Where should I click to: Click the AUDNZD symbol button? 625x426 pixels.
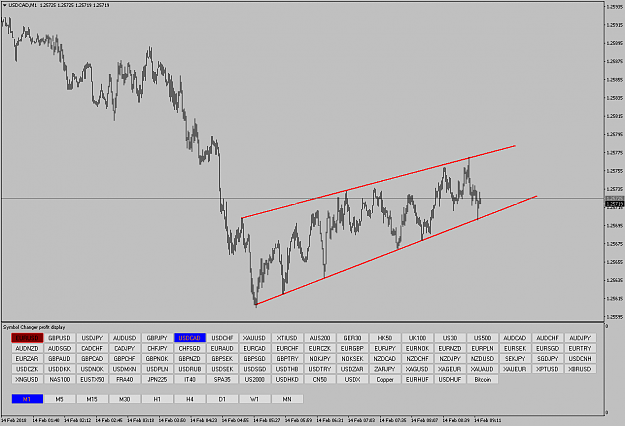pos(27,348)
